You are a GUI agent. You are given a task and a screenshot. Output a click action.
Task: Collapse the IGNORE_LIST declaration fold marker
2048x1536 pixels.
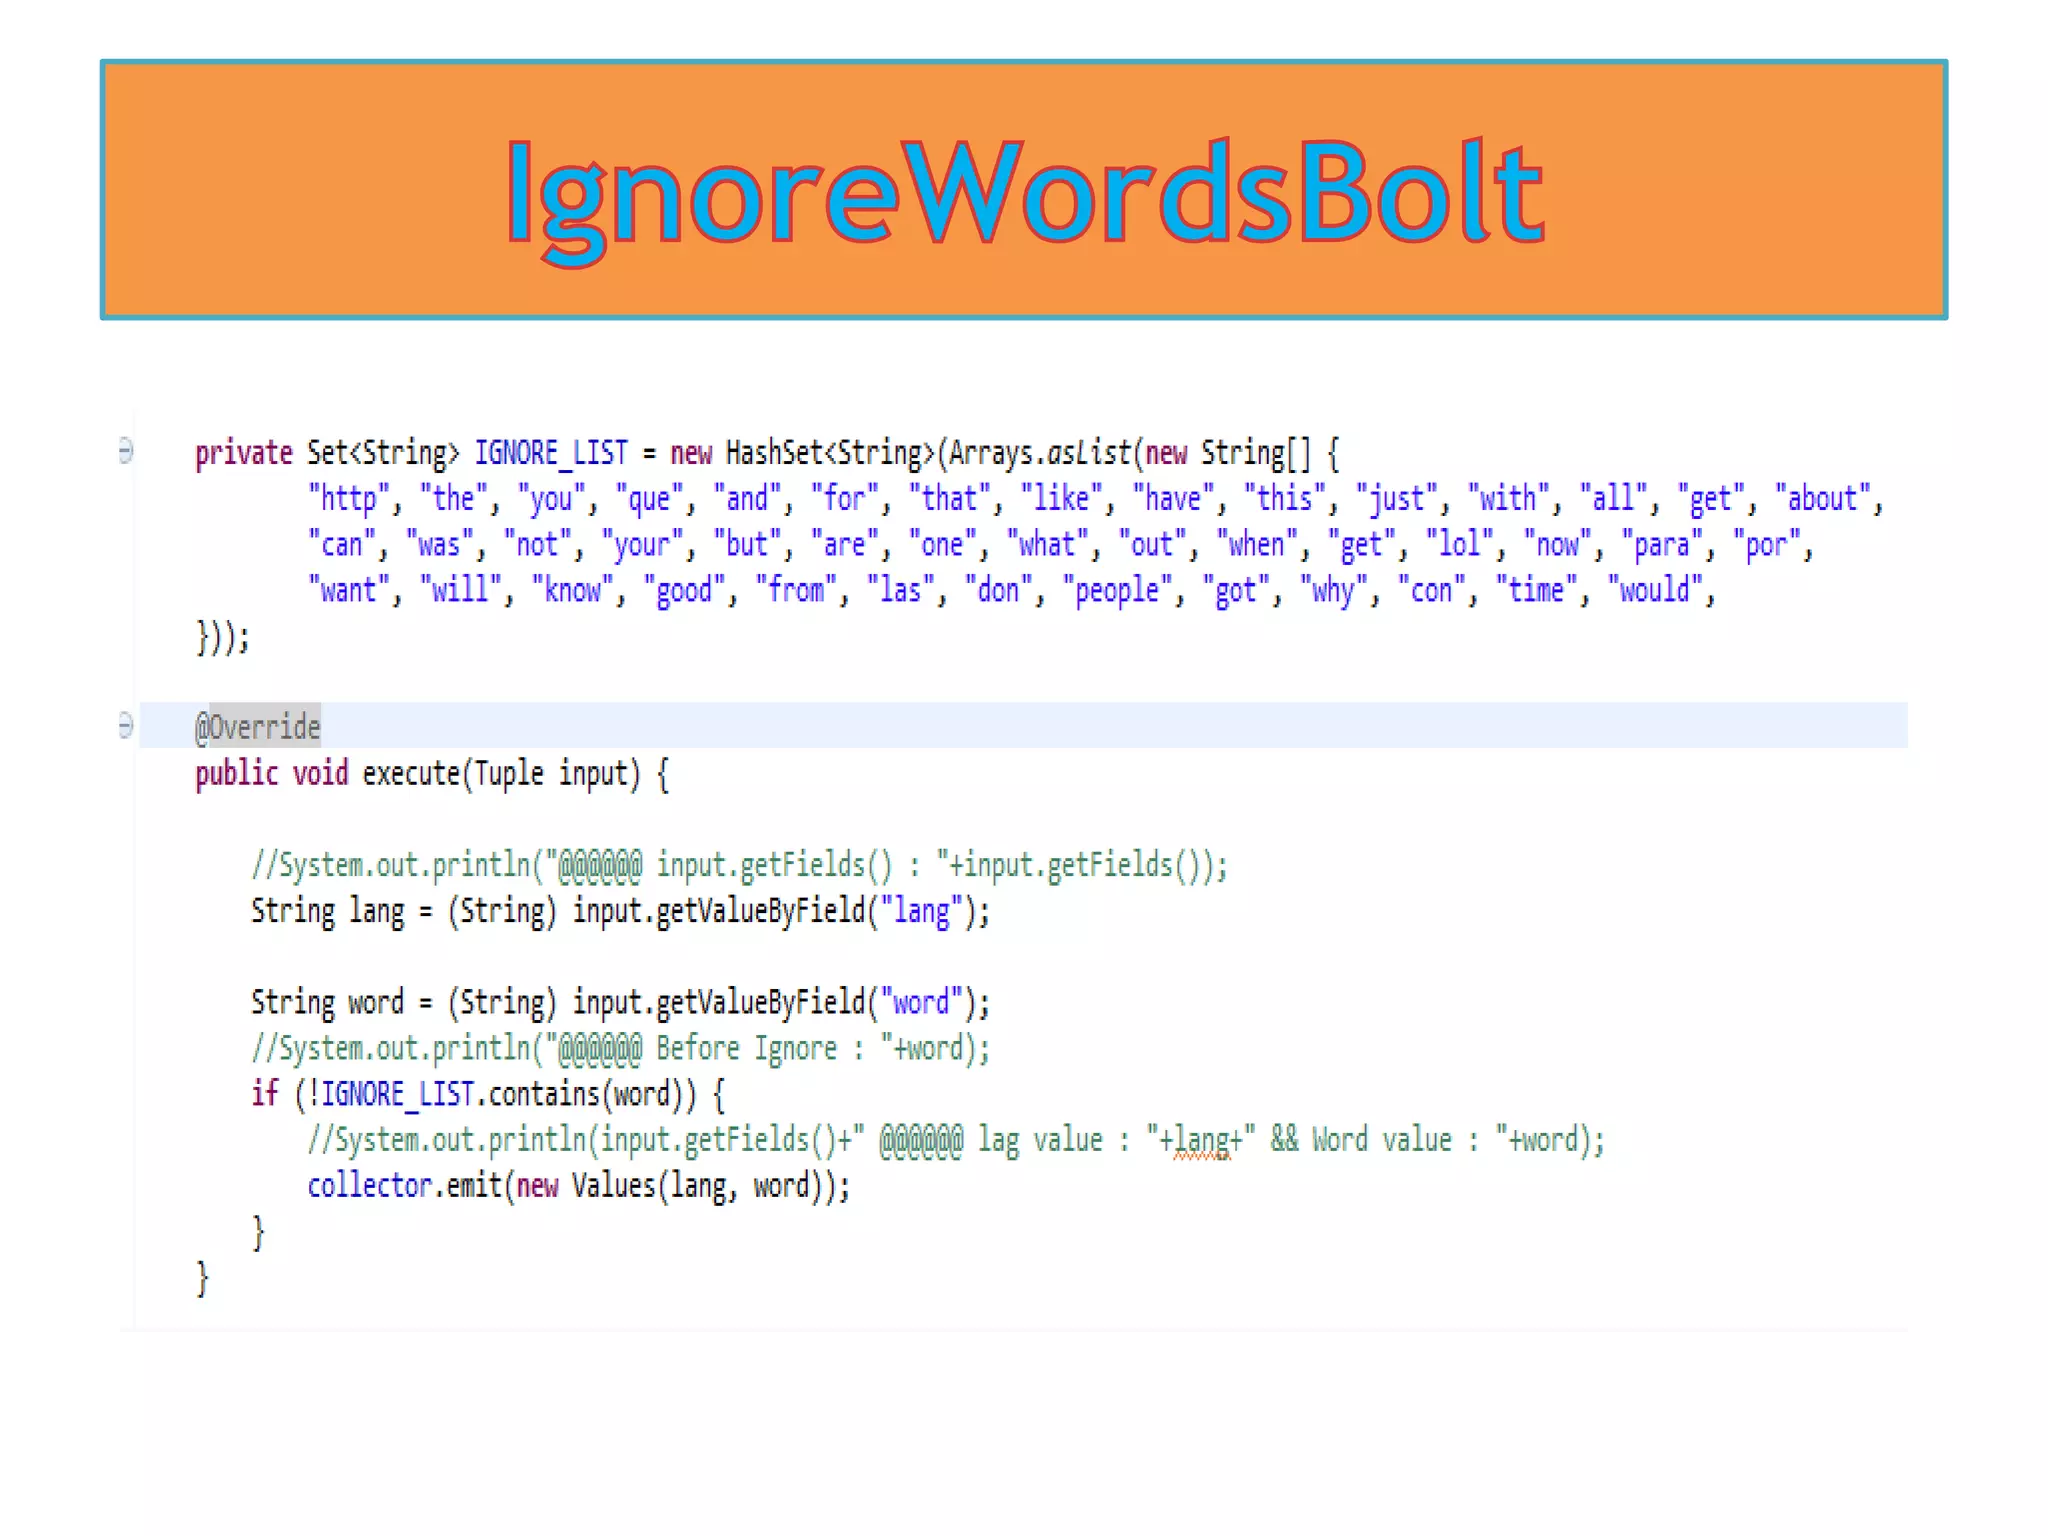tap(126, 451)
